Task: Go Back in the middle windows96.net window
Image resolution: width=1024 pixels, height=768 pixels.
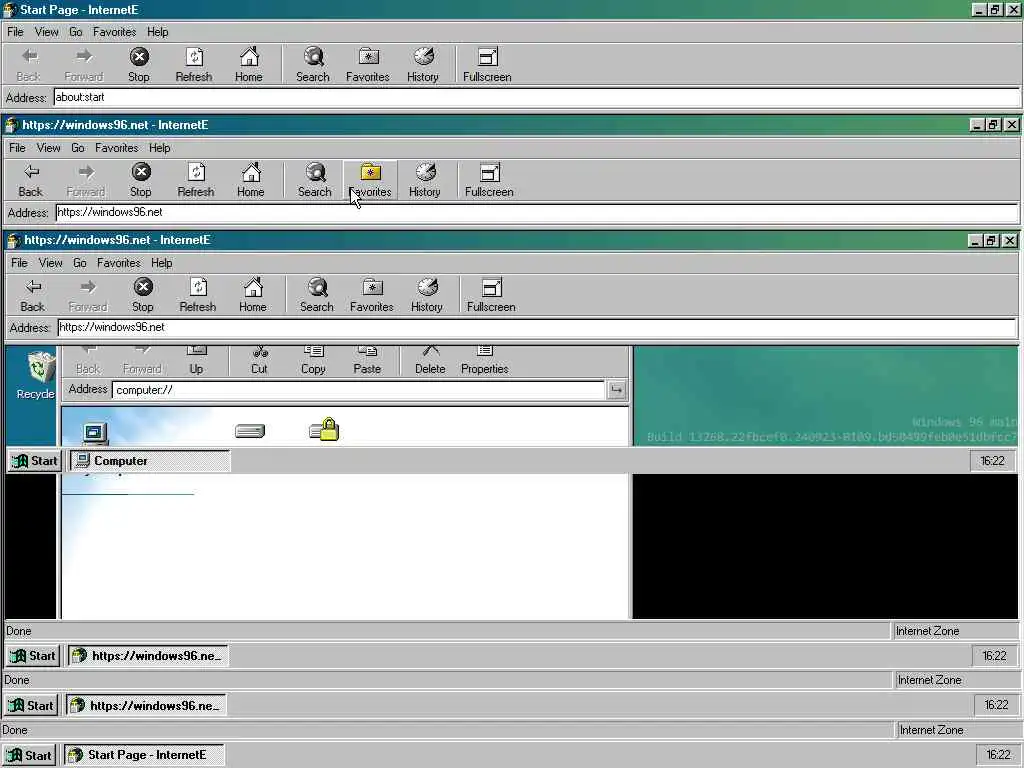Action: click(x=31, y=180)
